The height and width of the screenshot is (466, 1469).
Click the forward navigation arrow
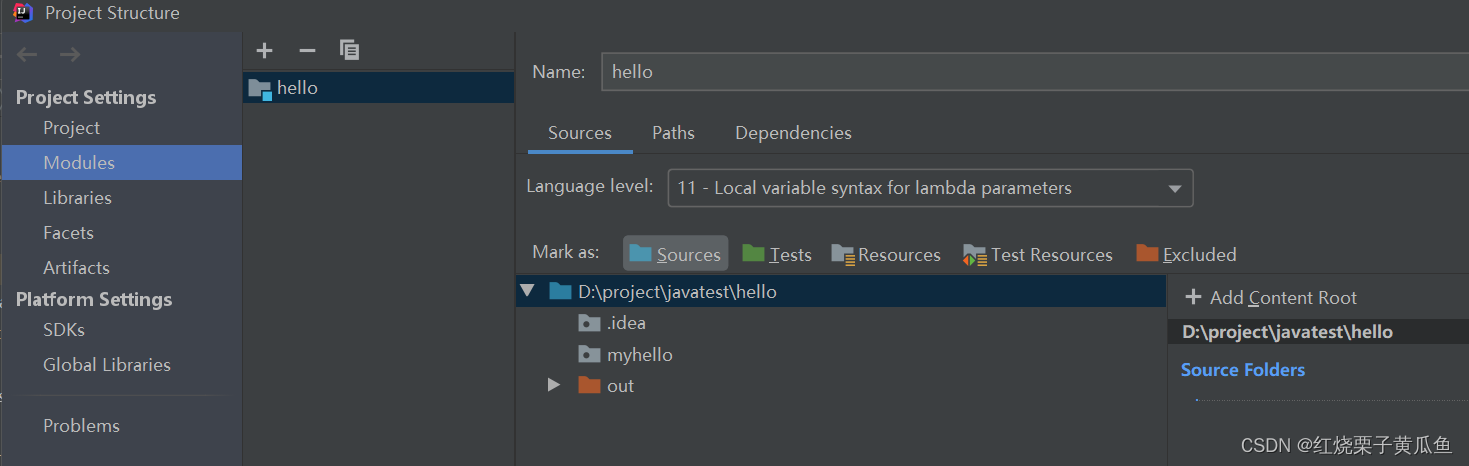click(x=69, y=55)
